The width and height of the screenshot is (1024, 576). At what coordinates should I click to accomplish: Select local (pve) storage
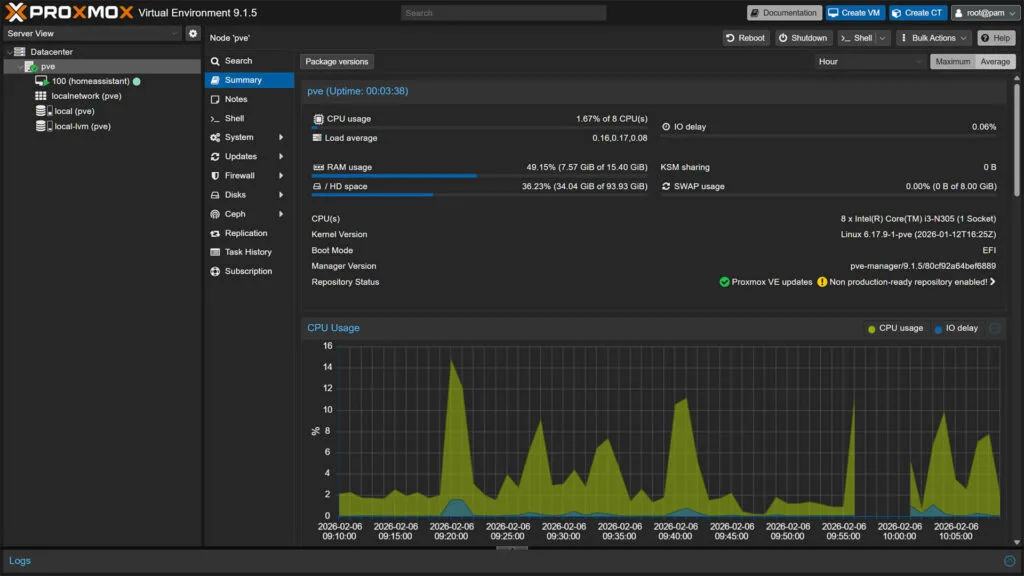pyautogui.click(x=74, y=111)
